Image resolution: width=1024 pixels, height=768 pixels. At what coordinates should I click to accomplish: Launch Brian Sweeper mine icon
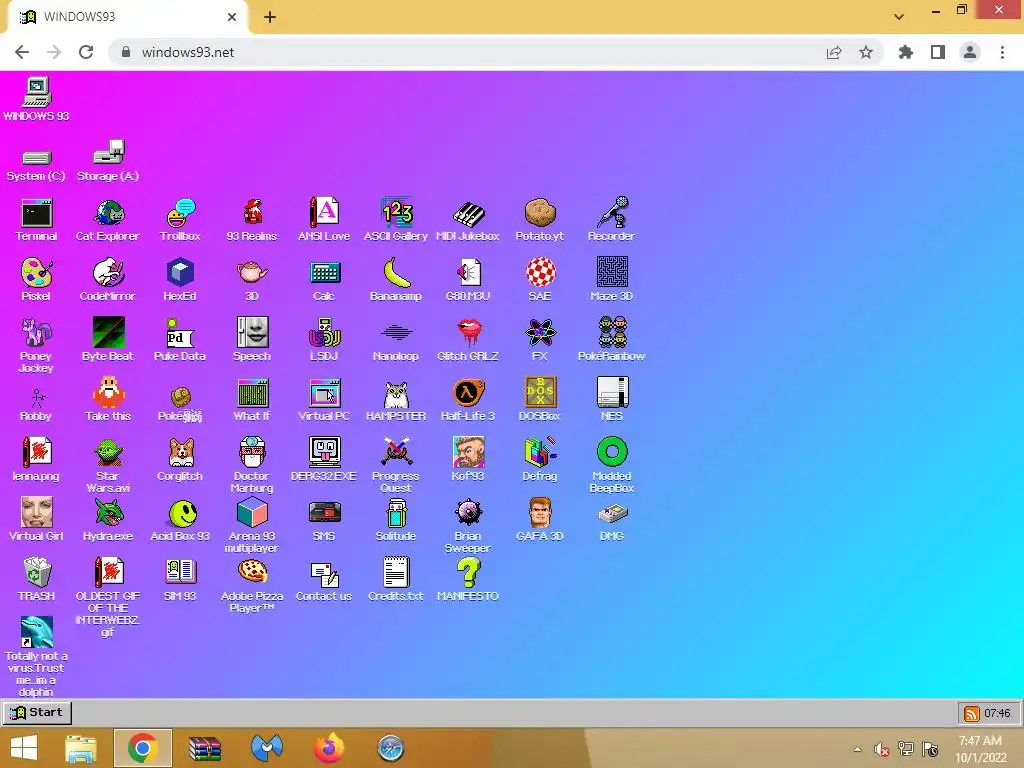(x=468, y=526)
